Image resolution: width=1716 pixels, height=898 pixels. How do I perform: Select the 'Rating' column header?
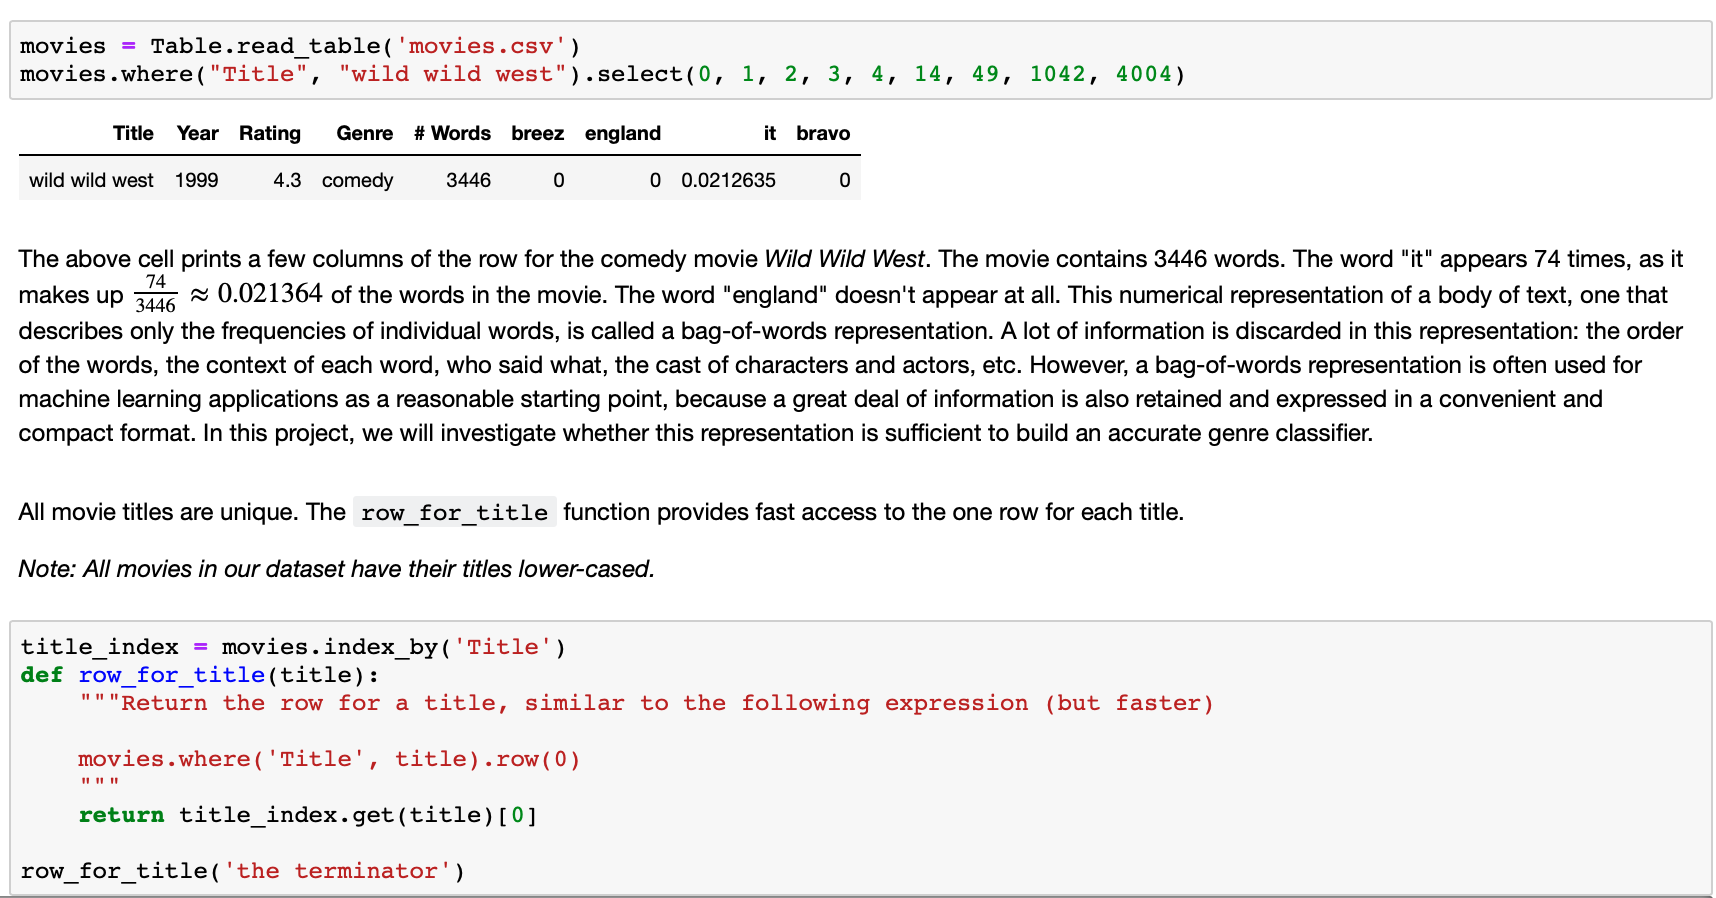[270, 133]
